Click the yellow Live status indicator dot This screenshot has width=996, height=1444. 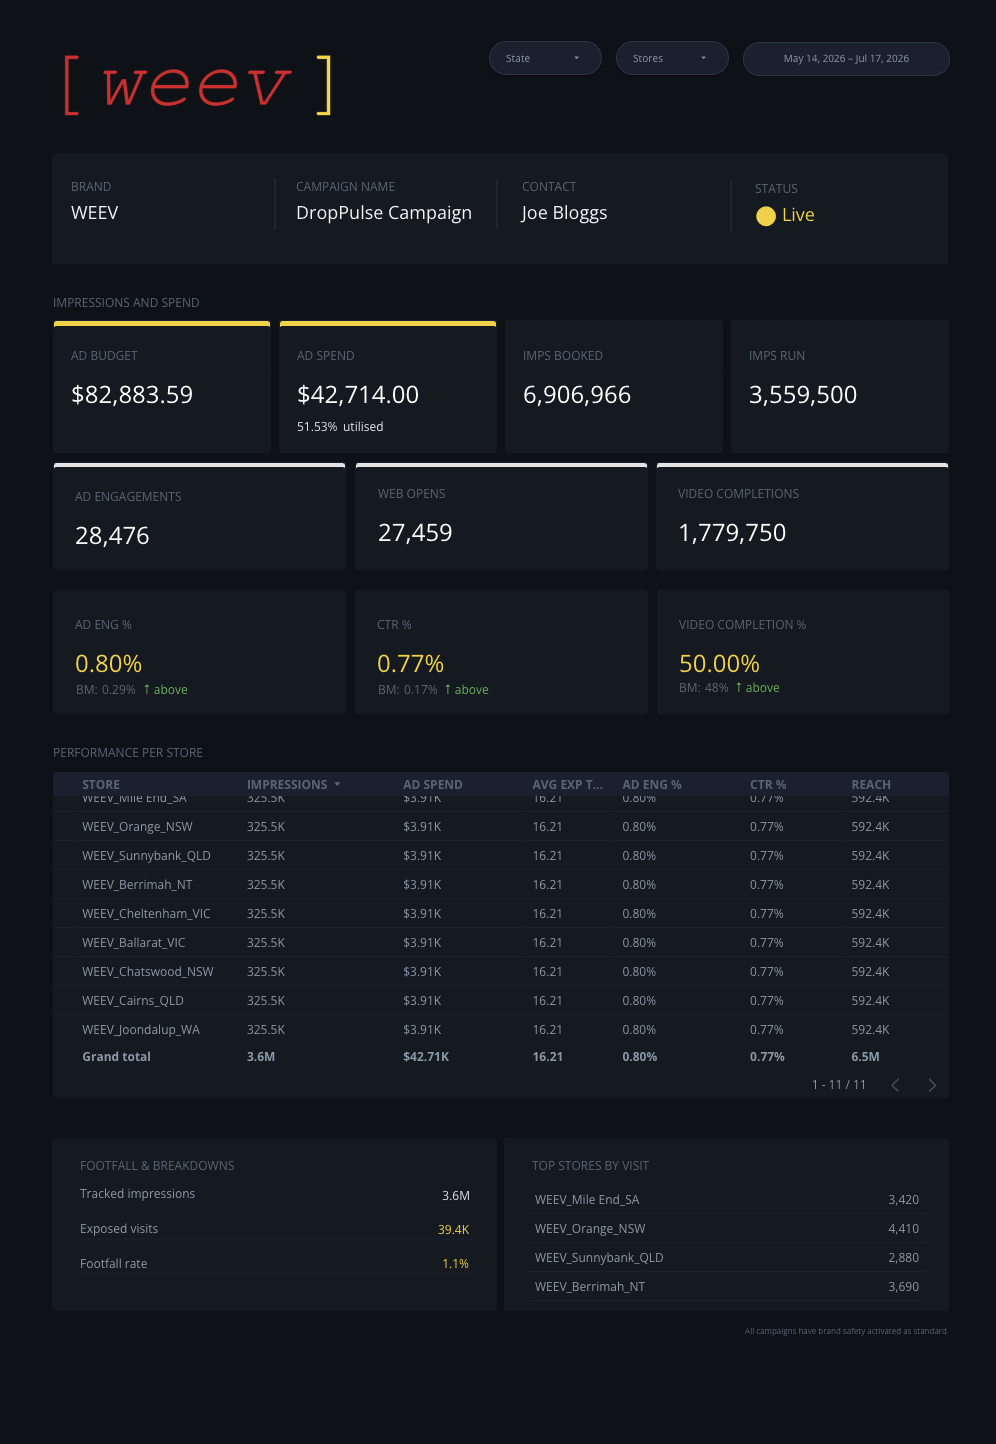(x=766, y=216)
